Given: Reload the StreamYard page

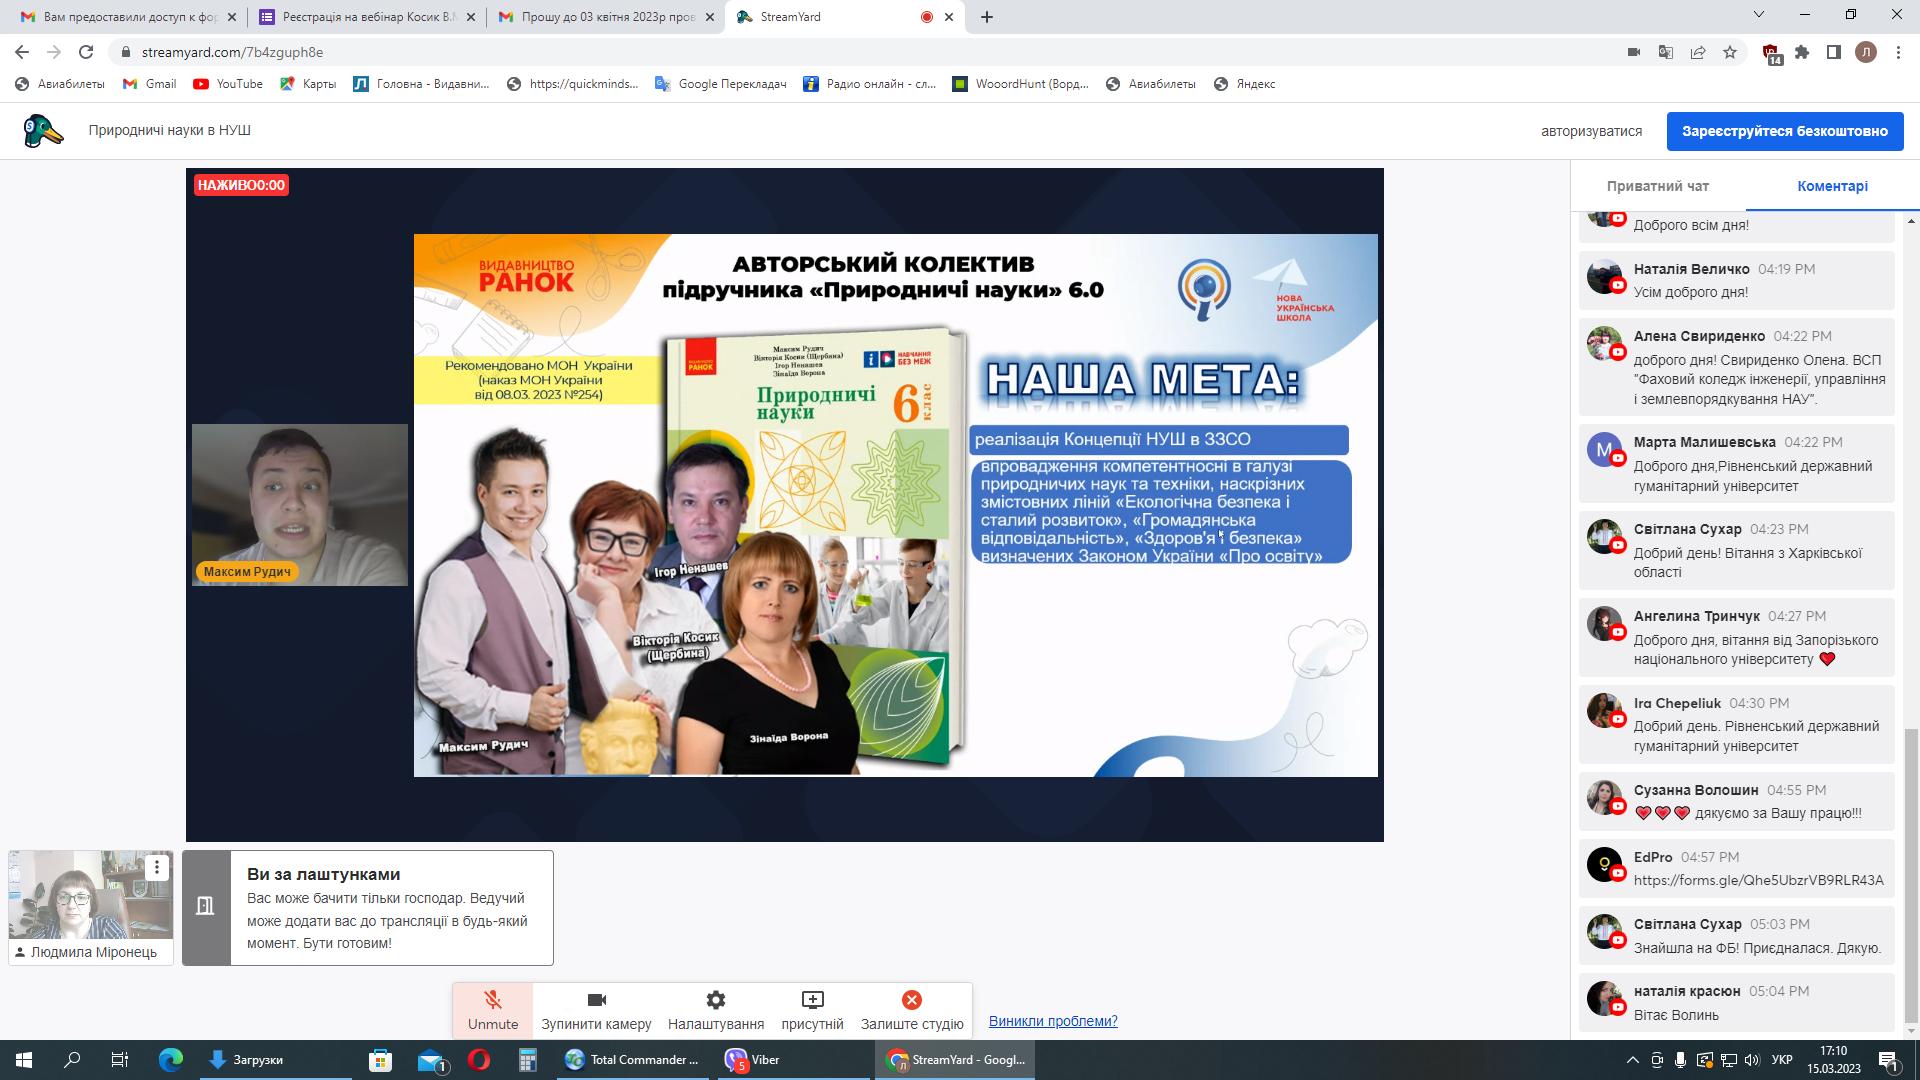Looking at the screenshot, I should 86,52.
